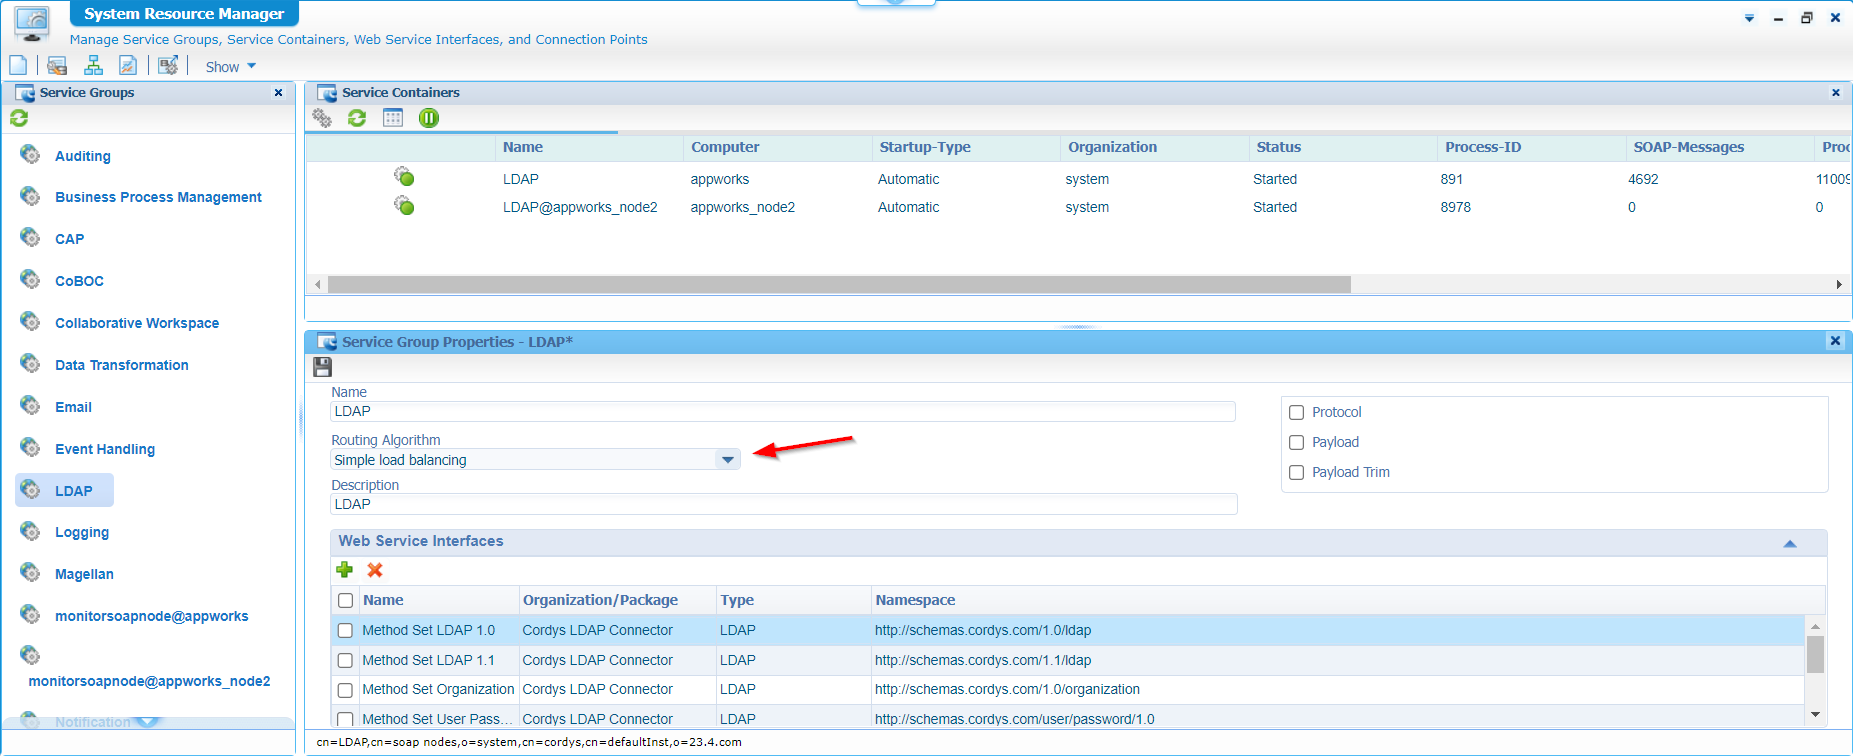Delete web service interface with red X
The height and width of the screenshot is (756, 1853).
(x=375, y=570)
